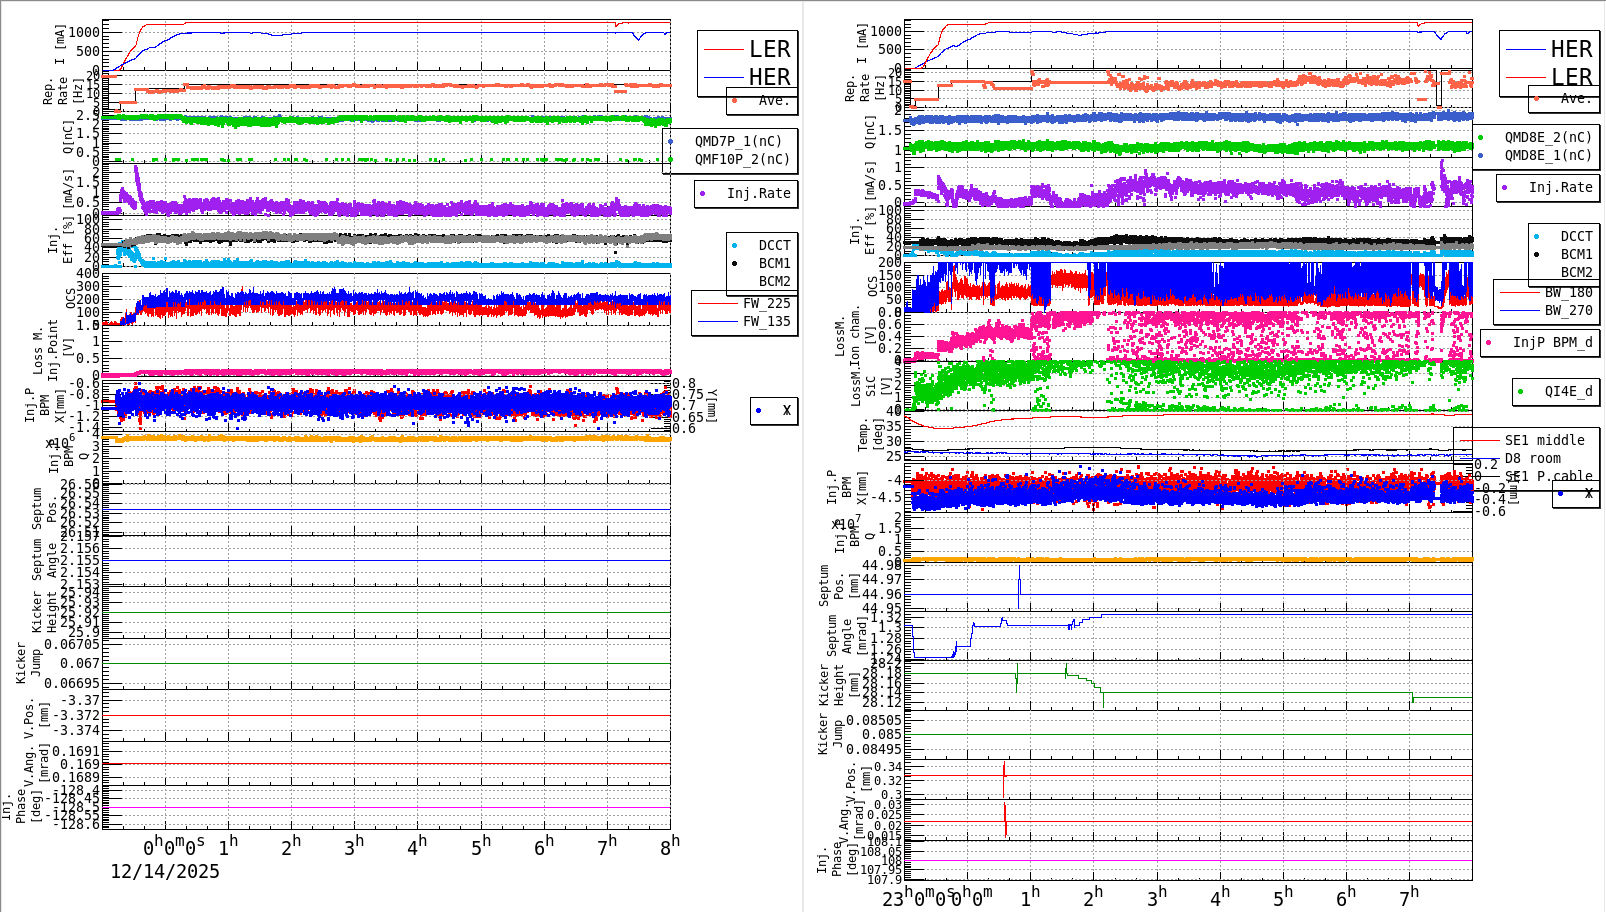The height and width of the screenshot is (912, 1606).
Task: Click the QMD8E_1(nC) legend marker
Action: click(x=1481, y=156)
